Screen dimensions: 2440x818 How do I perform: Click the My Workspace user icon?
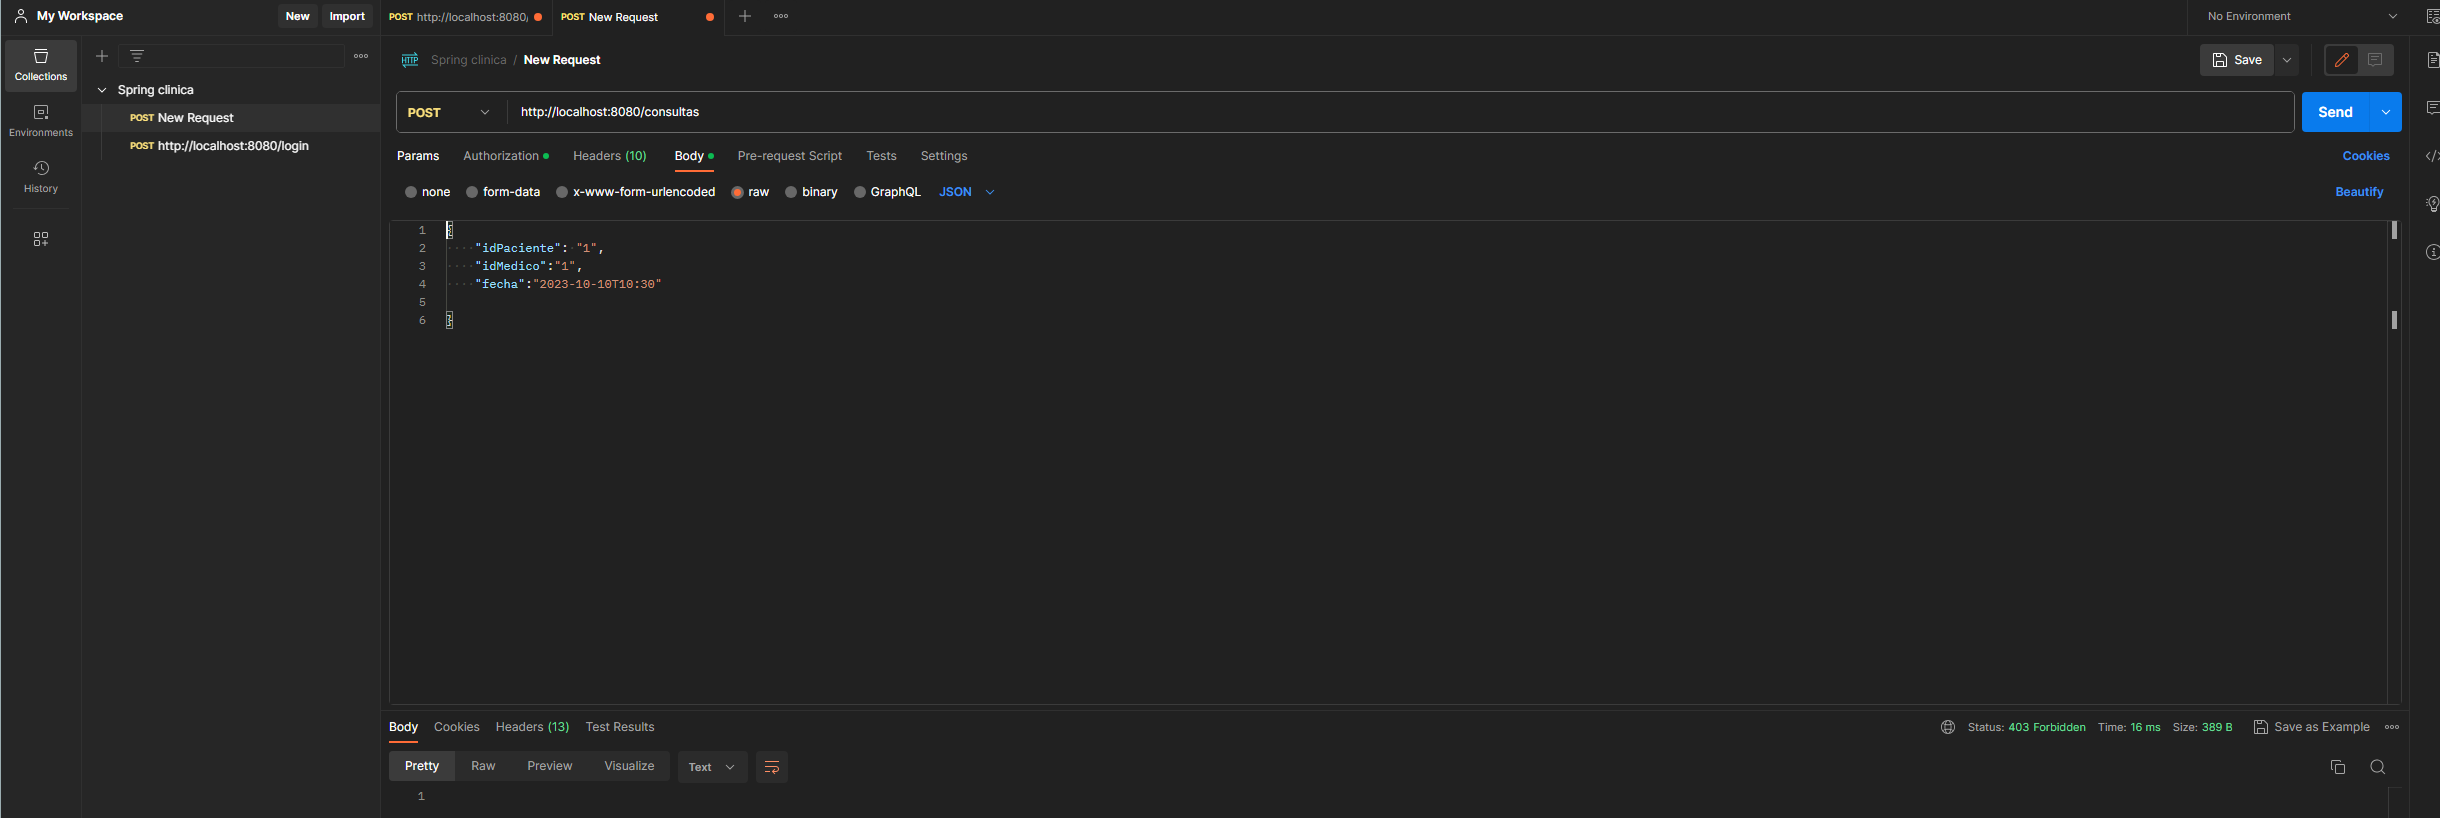pos(21,16)
